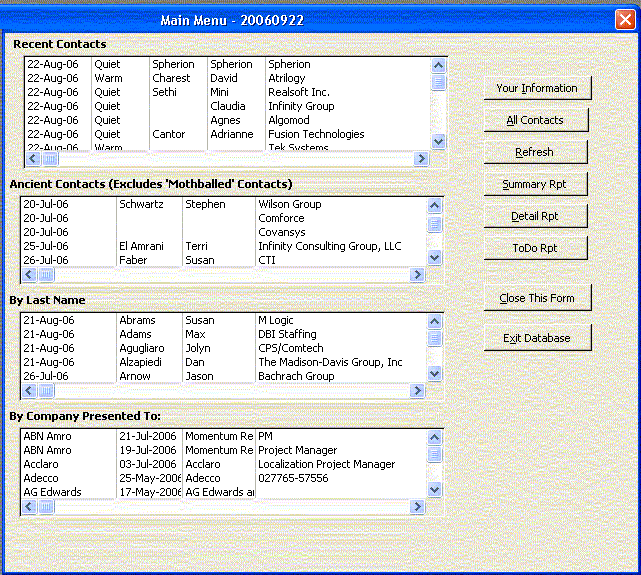The width and height of the screenshot is (641, 575).
Task: Click By Company horizontal scroll-left arrow
Action: coord(29,507)
